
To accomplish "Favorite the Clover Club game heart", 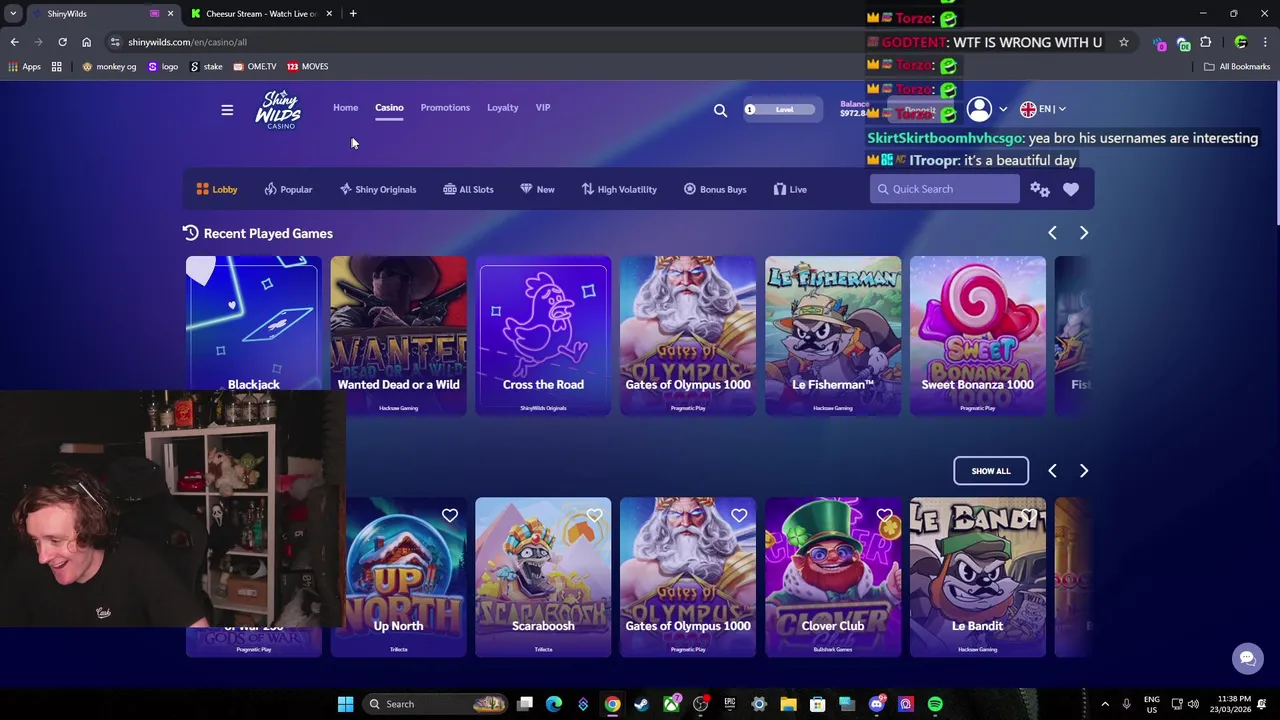I will (x=884, y=516).
